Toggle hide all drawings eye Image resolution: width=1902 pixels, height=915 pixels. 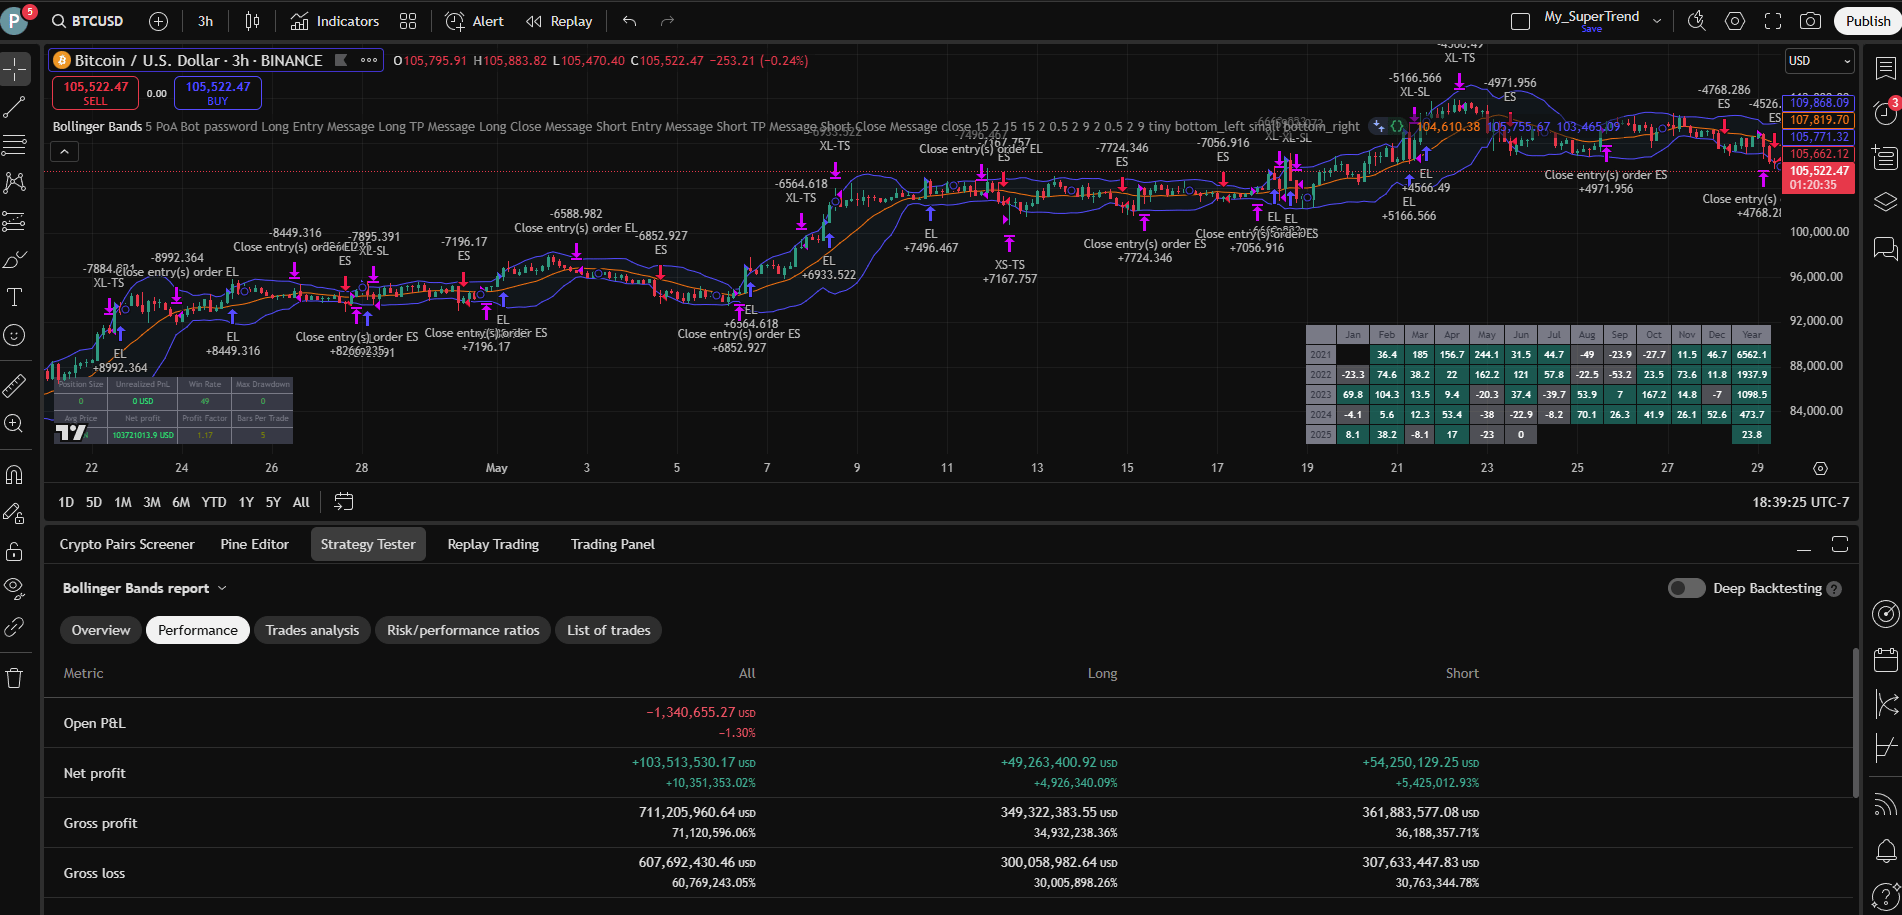click(15, 589)
